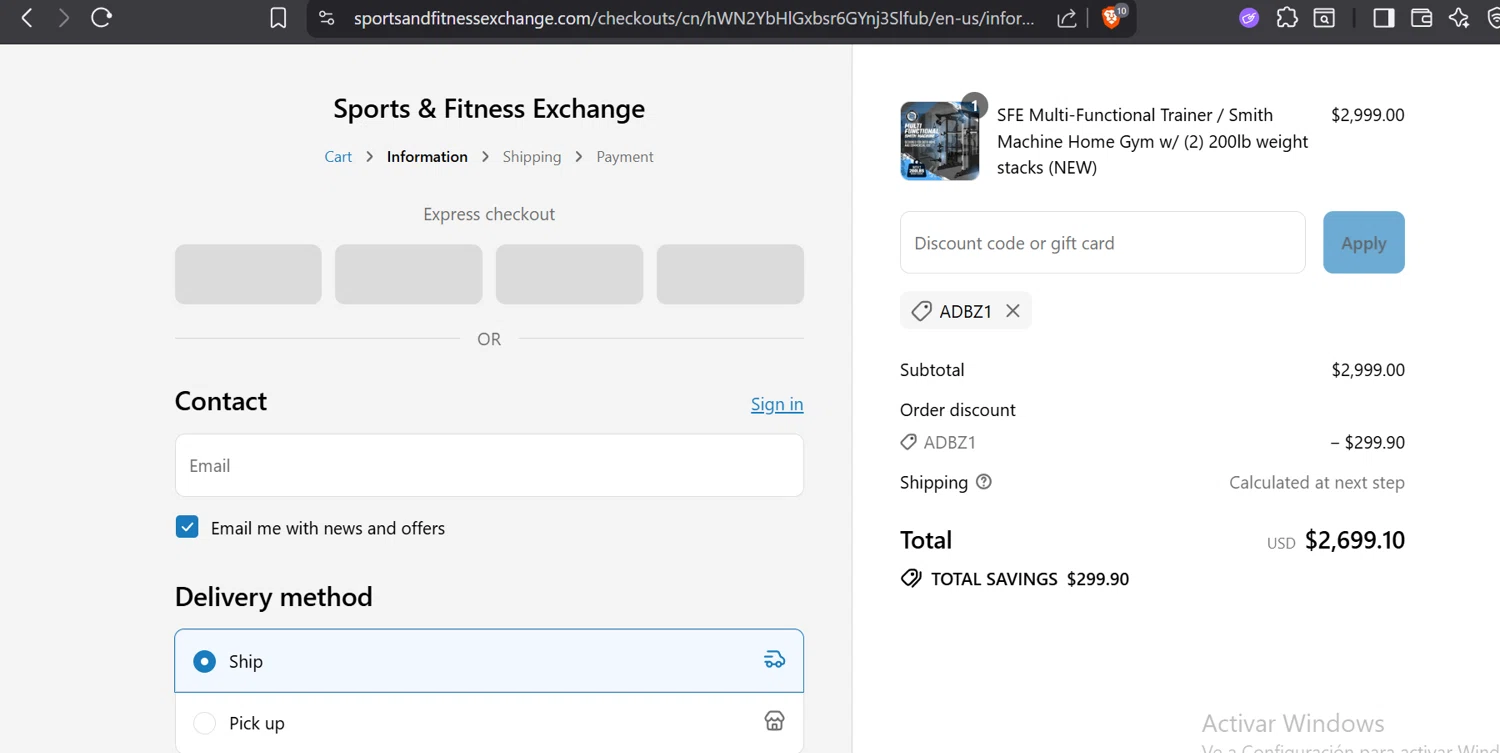Go back to the previous page
The image size is (1500, 753).
(x=27, y=18)
